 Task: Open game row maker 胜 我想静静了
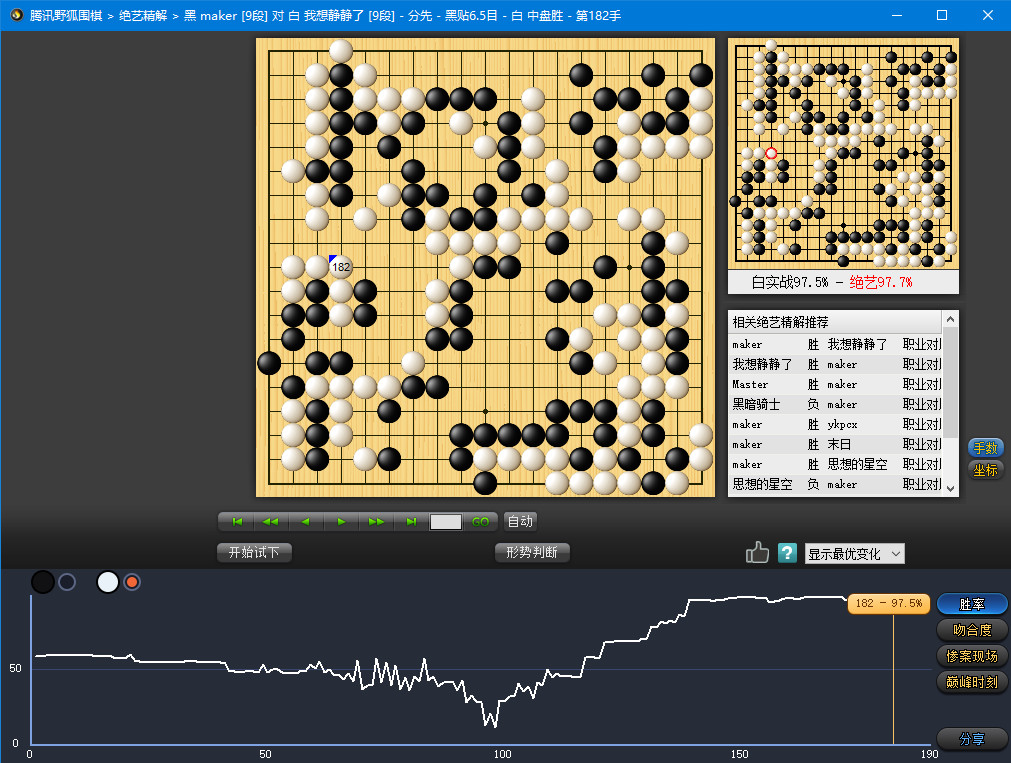point(836,344)
